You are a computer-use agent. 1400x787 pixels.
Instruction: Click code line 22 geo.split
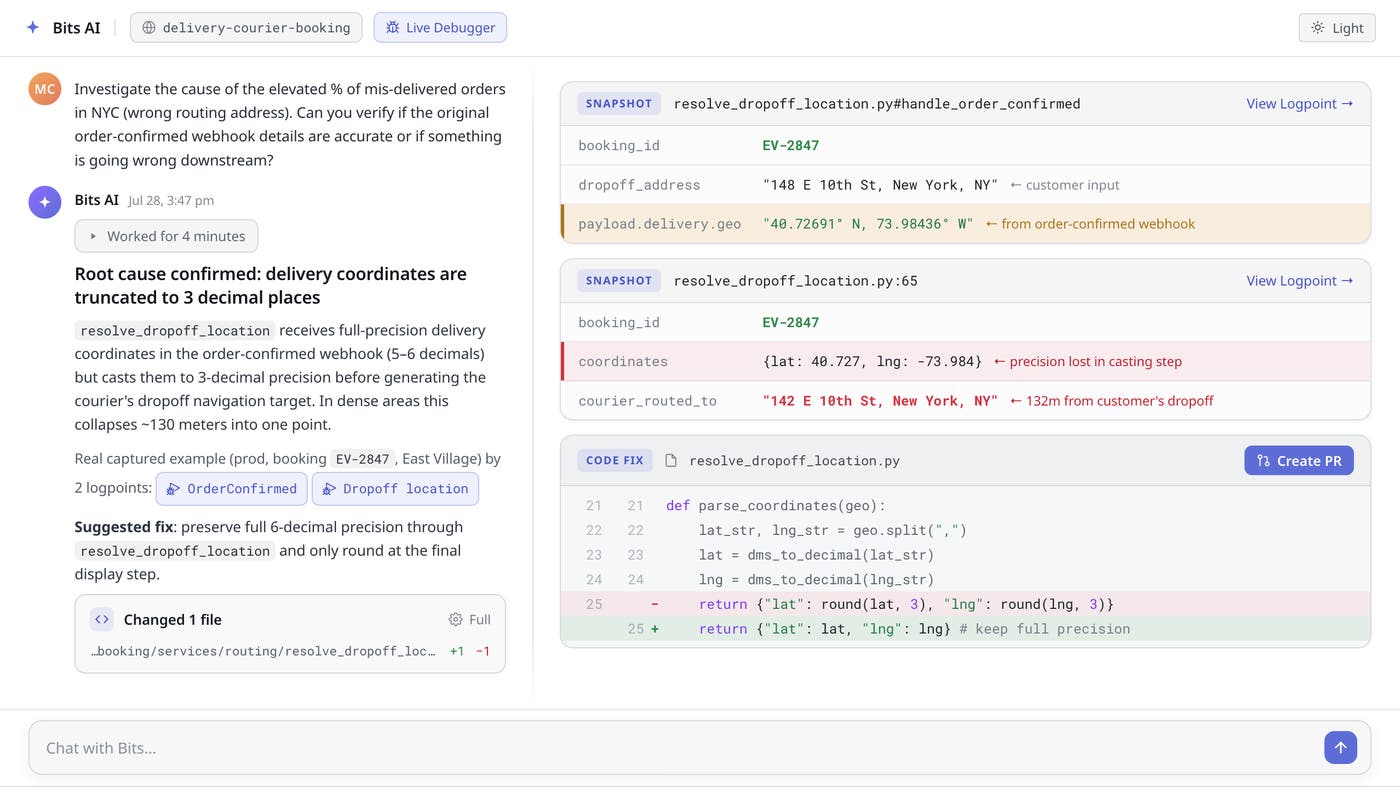[965, 530]
